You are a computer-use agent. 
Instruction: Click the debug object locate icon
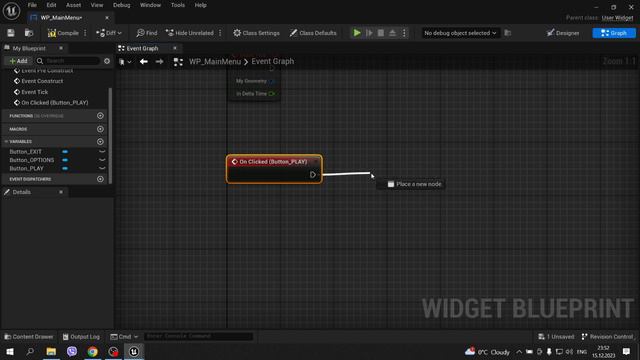point(508,33)
